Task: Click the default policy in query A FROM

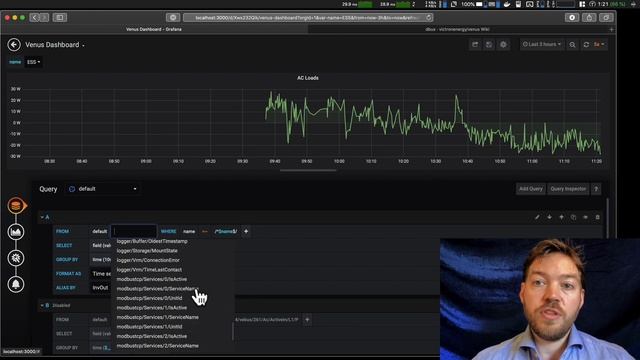Action: [x=100, y=231]
